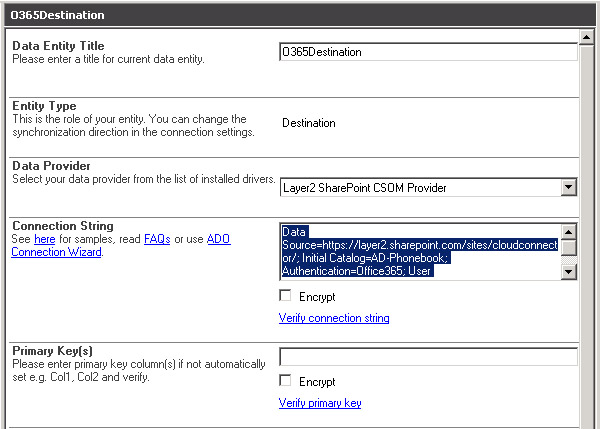Image resolution: width=600 pixels, height=429 pixels.
Task: Click the main panel scroll up arrow
Action: pyautogui.click(x=590, y=38)
